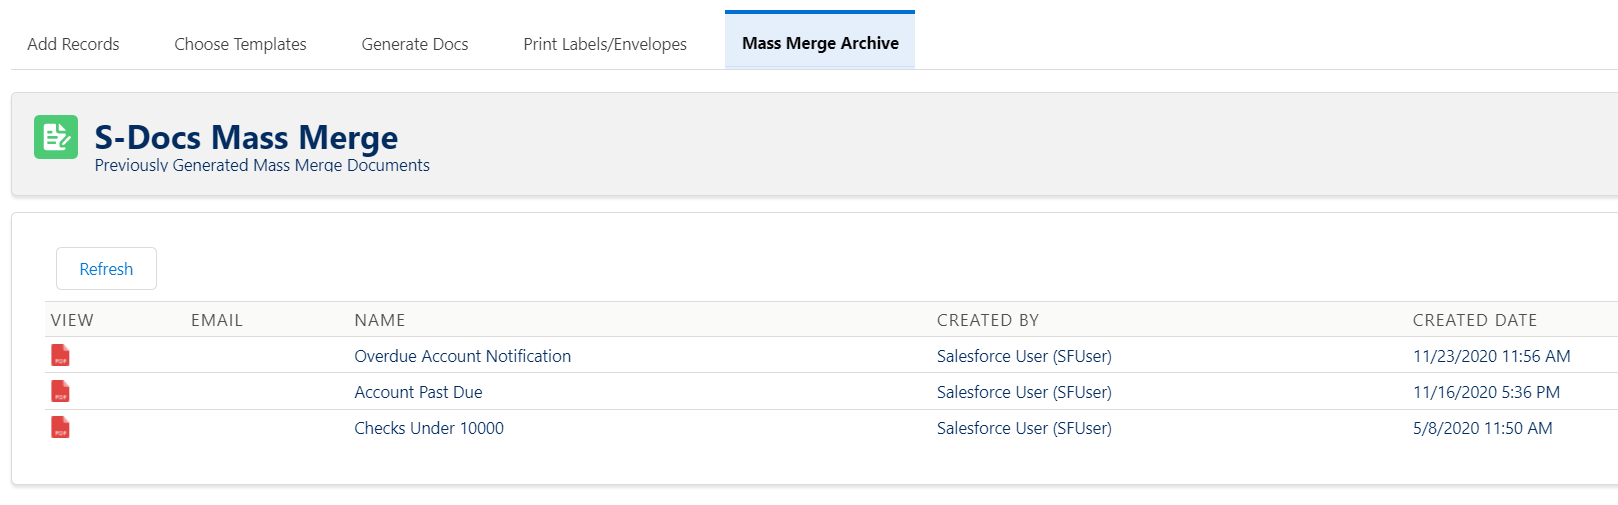
Task: Open the Generate Docs tab
Action: 415,44
